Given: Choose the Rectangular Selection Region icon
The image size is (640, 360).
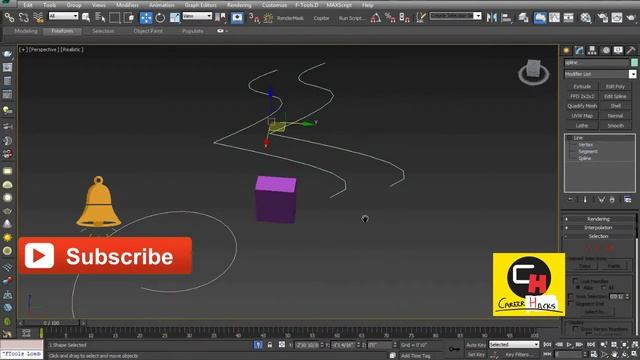Looking at the screenshot, I should pos(115,18).
